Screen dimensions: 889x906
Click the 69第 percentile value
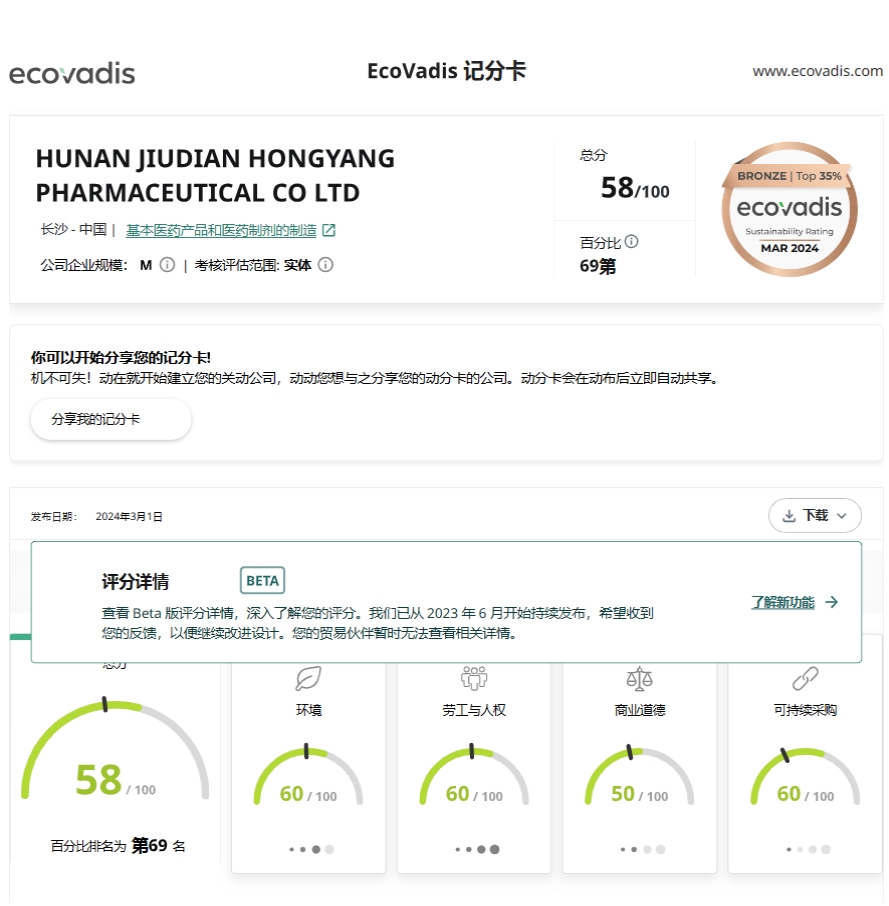pos(598,266)
